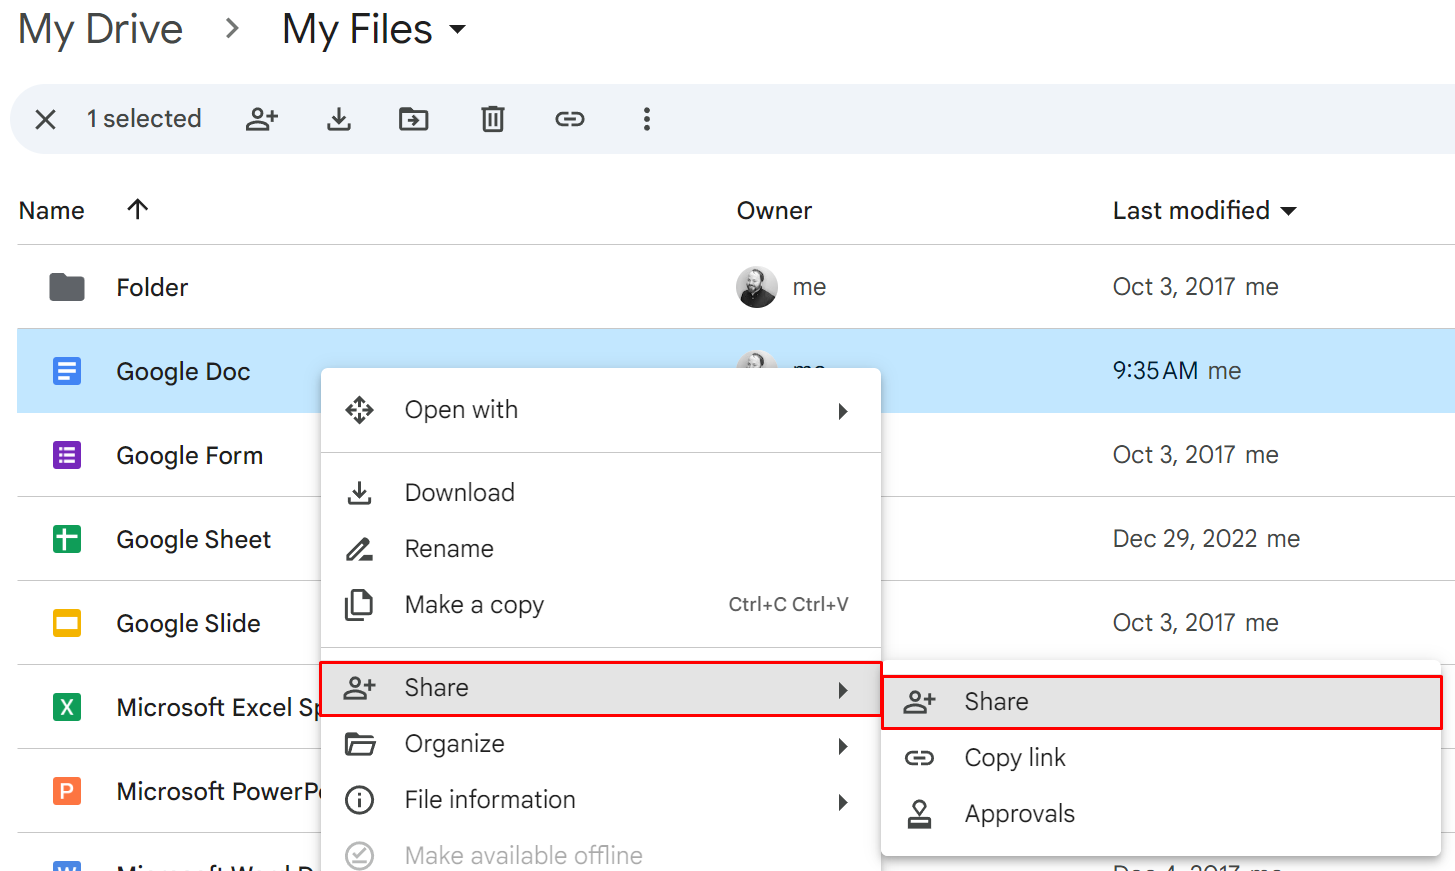Screen dimensions: 1455x871
Task: Click the Download arrow icon in the context menu
Action: click(x=359, y=493)
